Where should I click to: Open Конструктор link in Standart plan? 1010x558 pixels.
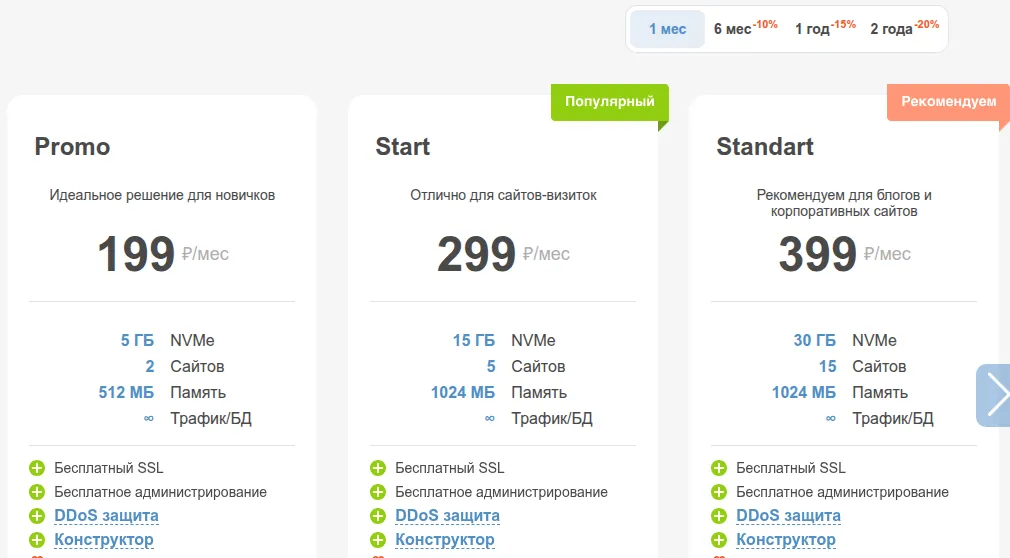786,539
